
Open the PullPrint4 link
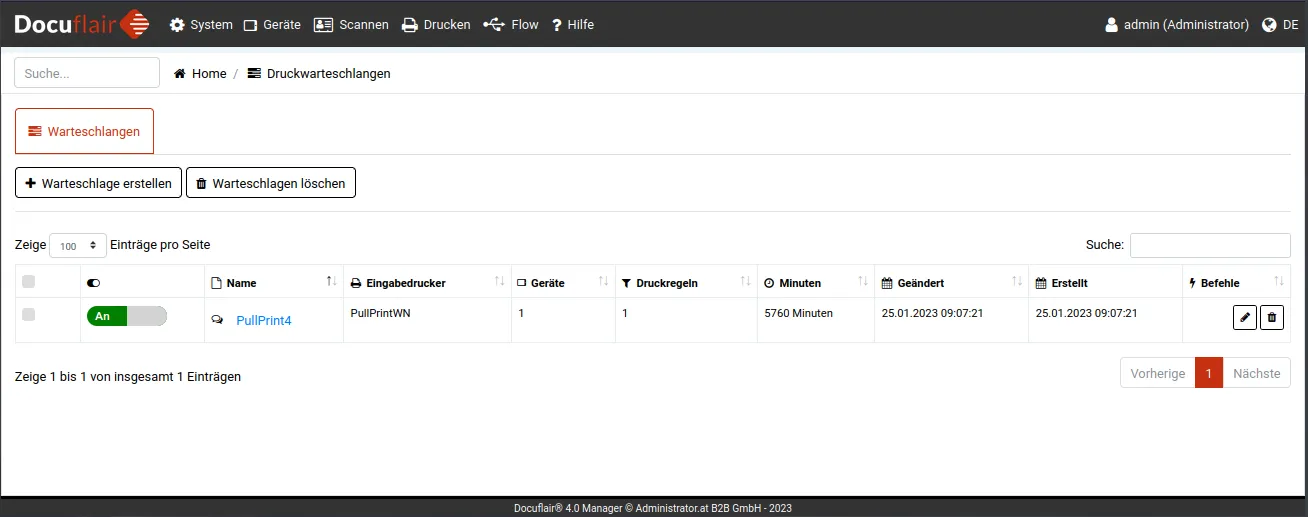263,321
